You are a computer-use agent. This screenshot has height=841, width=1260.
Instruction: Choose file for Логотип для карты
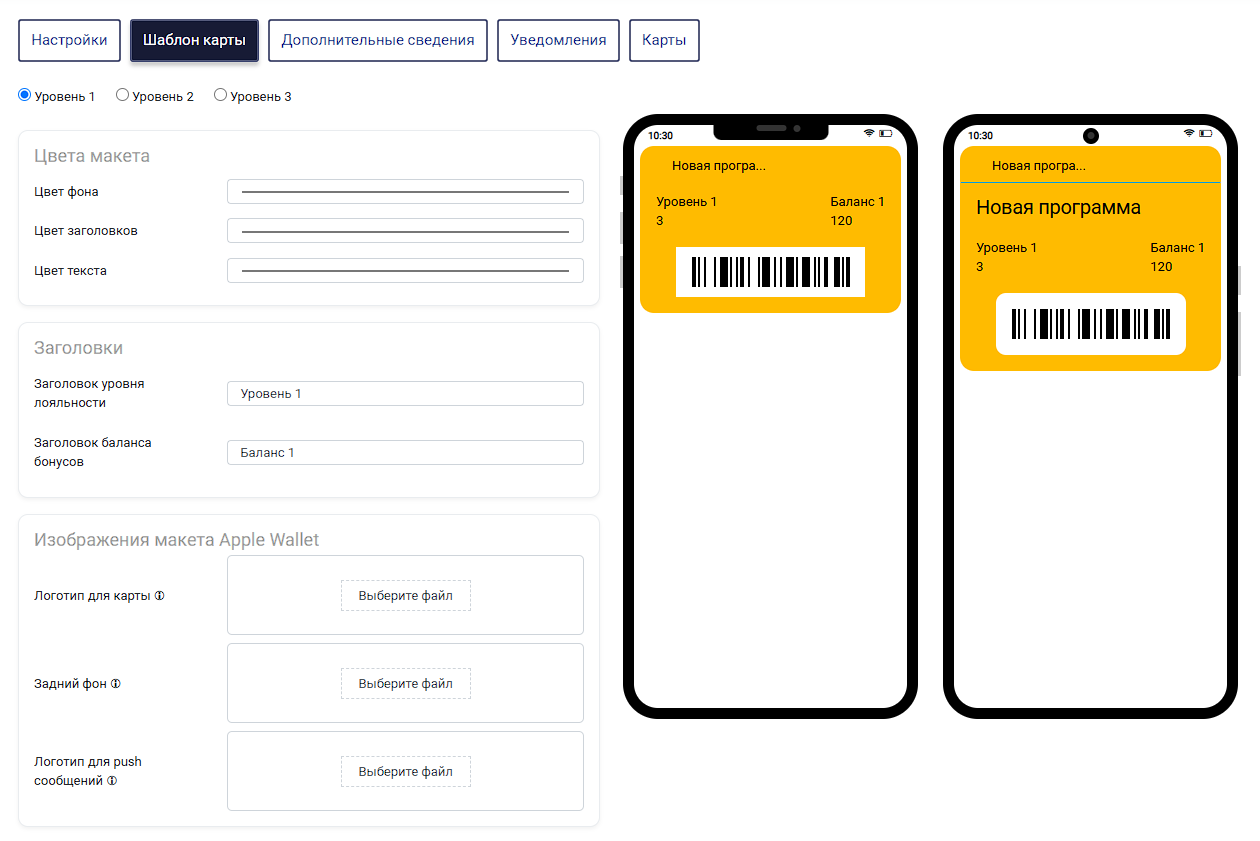click(x=406, y=595)
